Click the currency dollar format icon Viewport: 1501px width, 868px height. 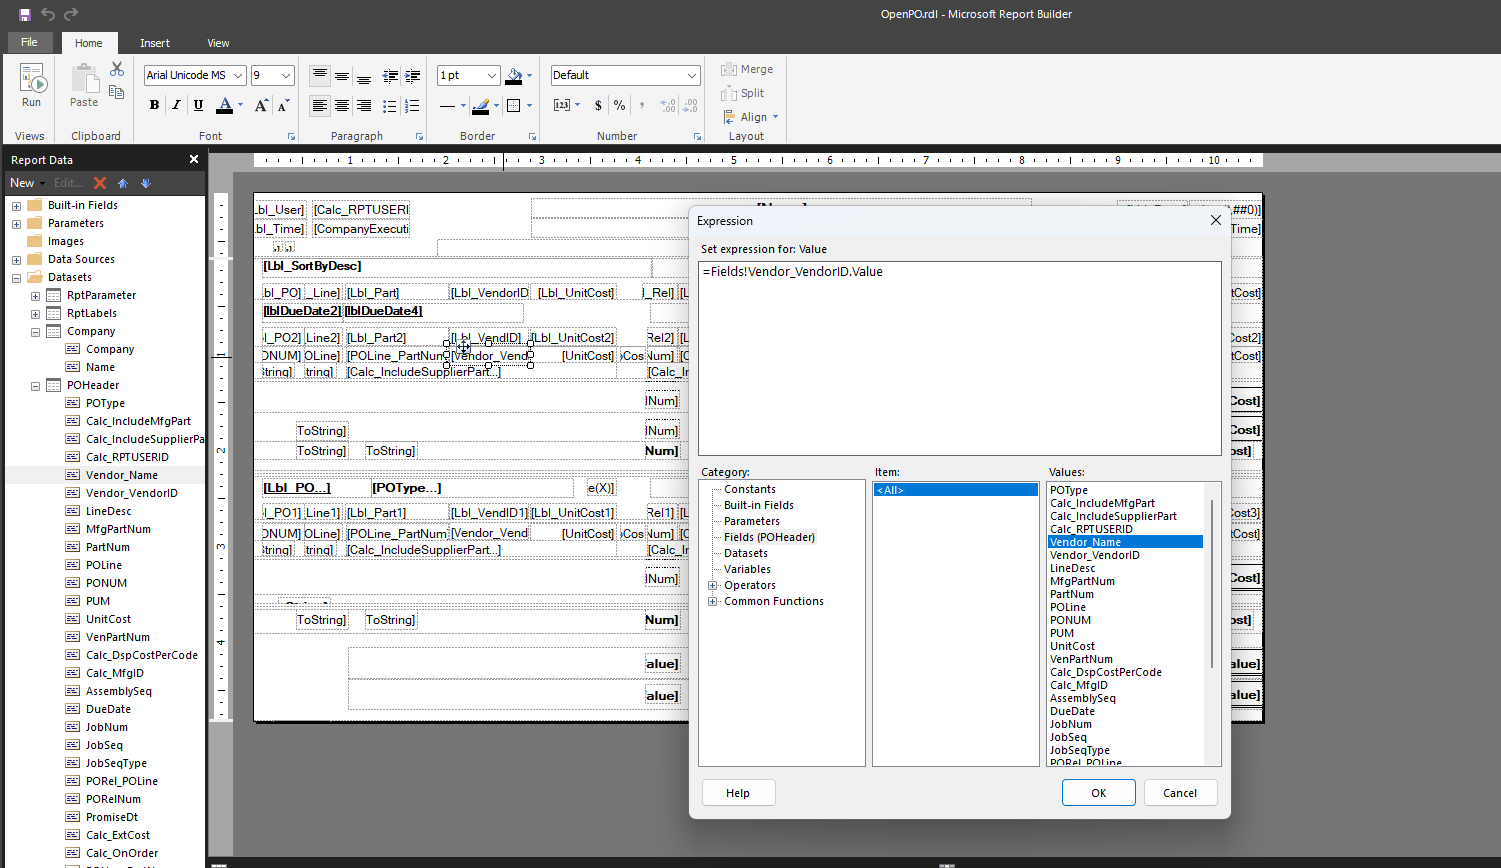(x=598, y=106)
